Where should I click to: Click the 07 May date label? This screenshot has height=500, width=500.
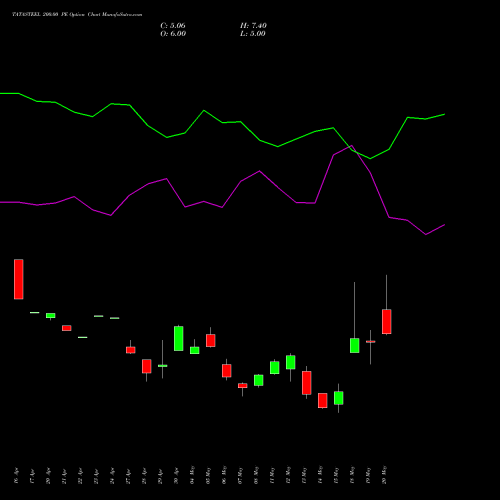241,475
